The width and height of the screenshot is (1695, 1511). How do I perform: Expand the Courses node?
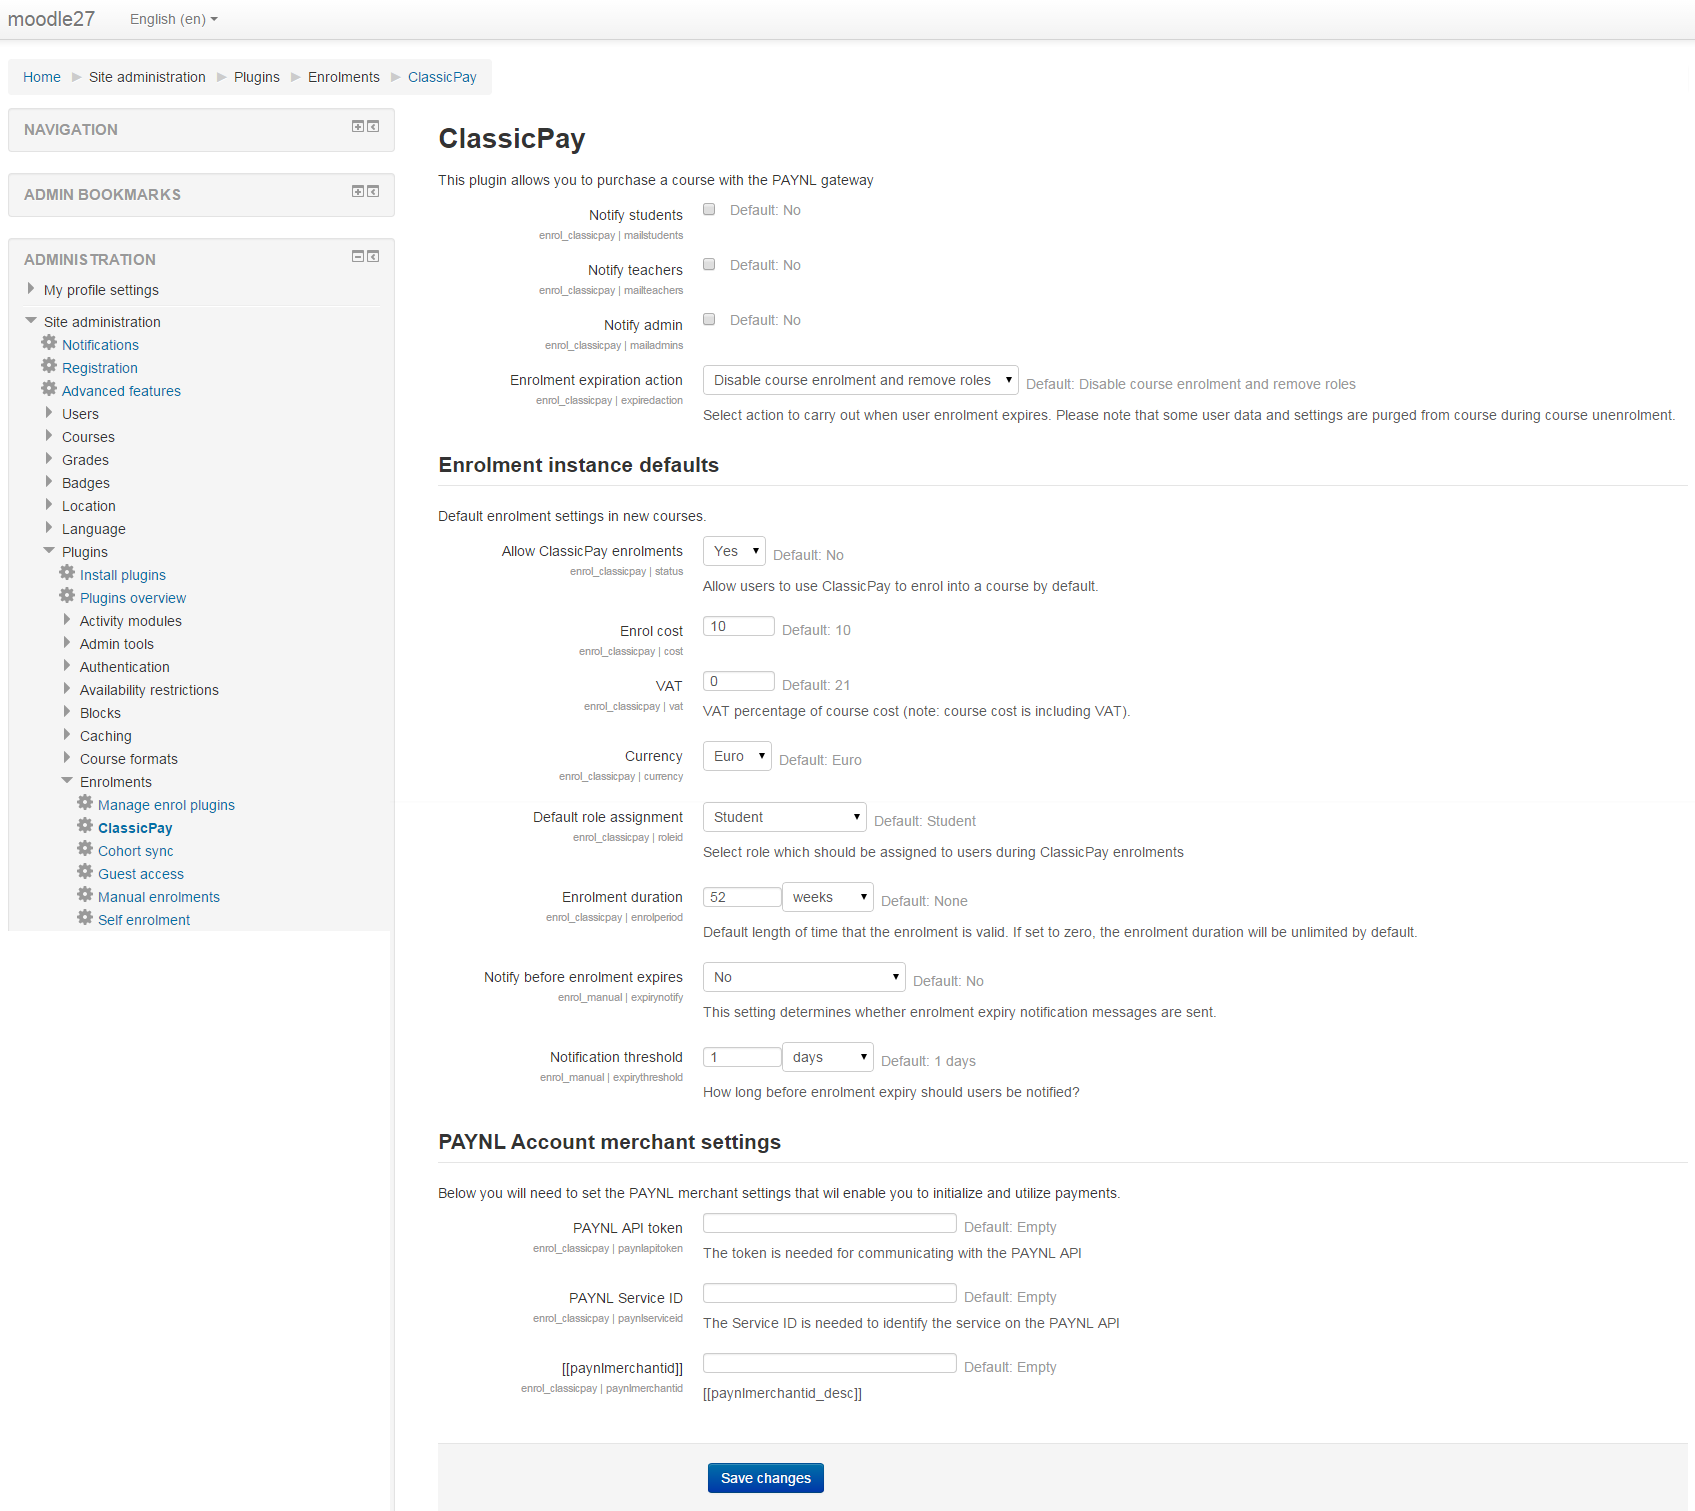(49, 436)
